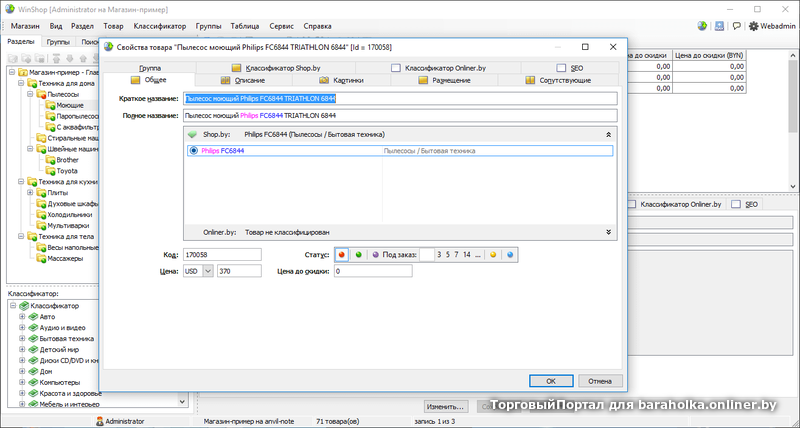800x428 pixels.
Task: Click the Бытовая техника classifier icon
Action: [33, 339]
